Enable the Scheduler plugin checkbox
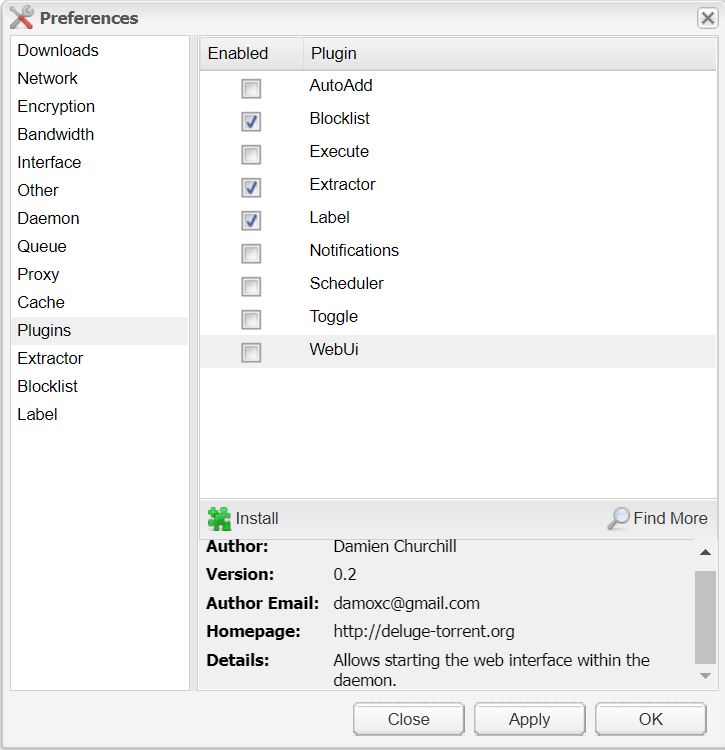 coord(251,287)
